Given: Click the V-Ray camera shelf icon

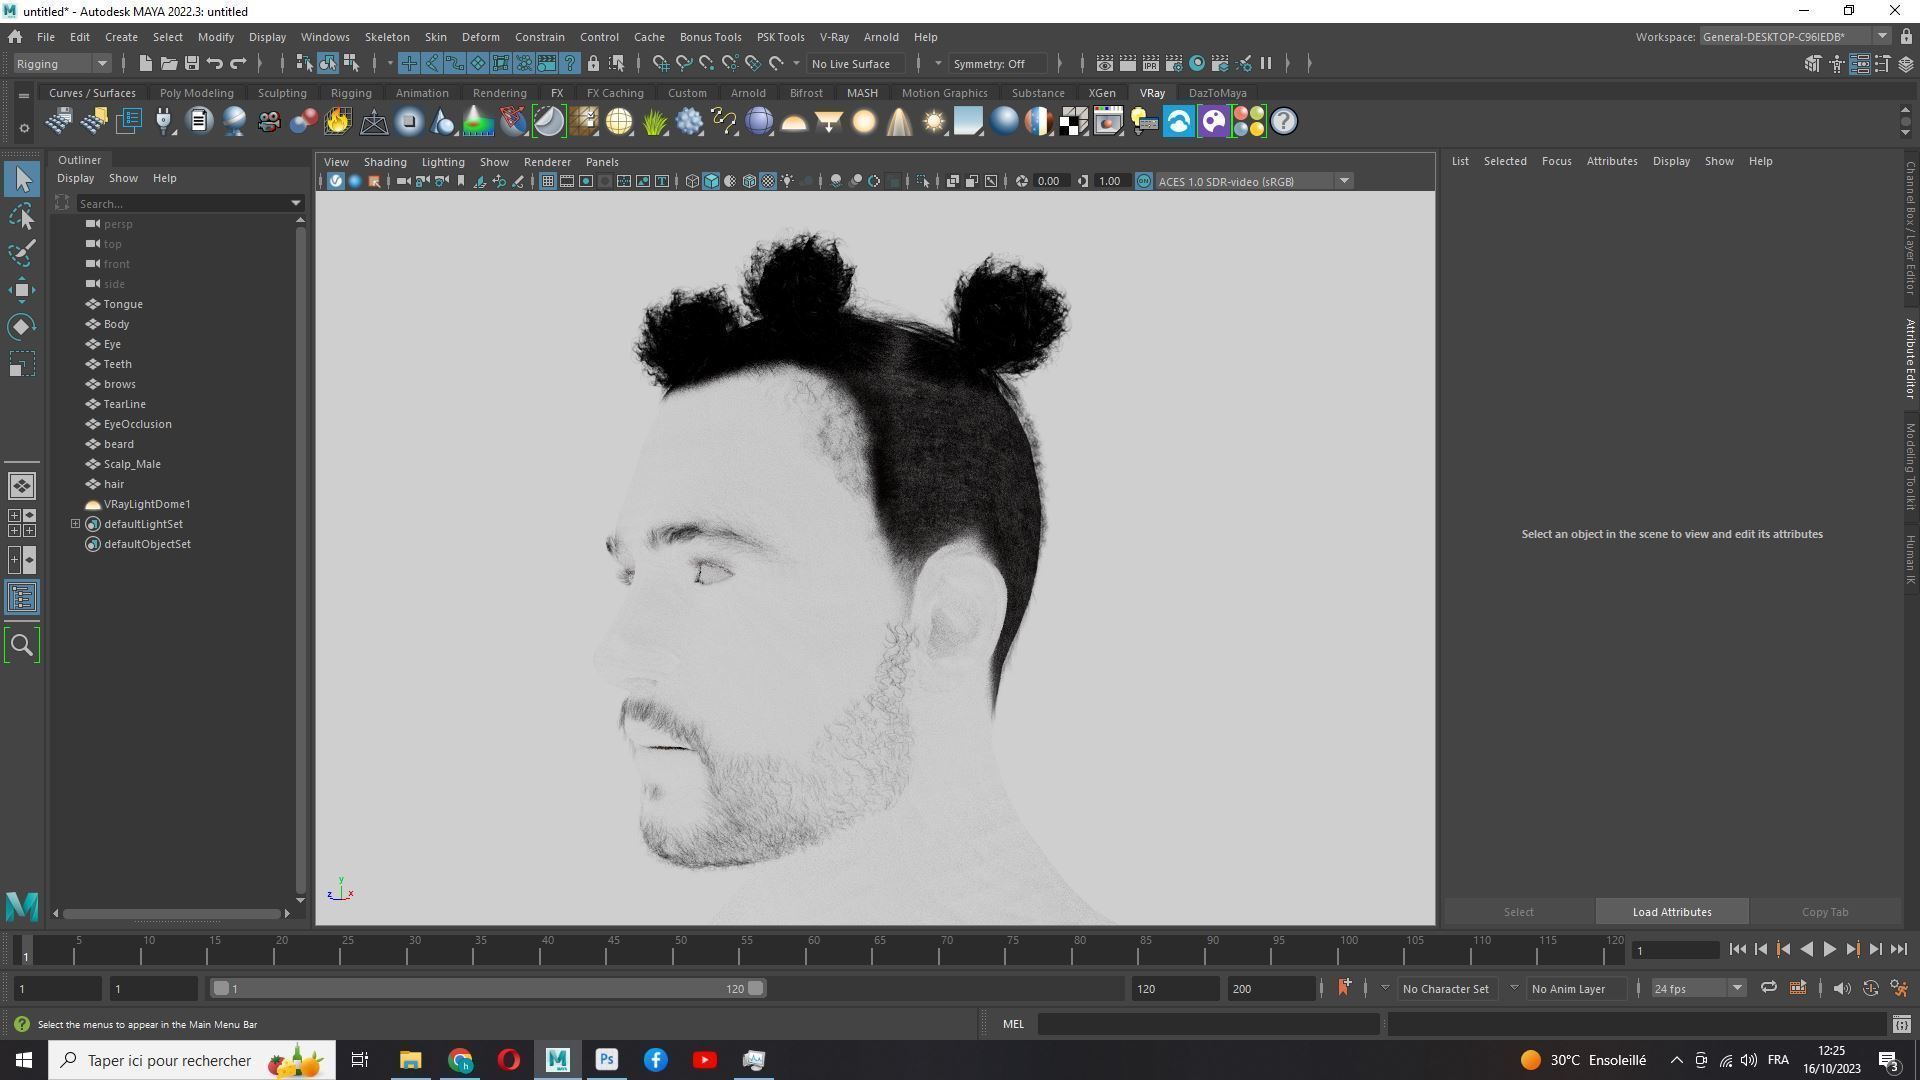Looking at the screenshot, I should (x=269, y=122).
